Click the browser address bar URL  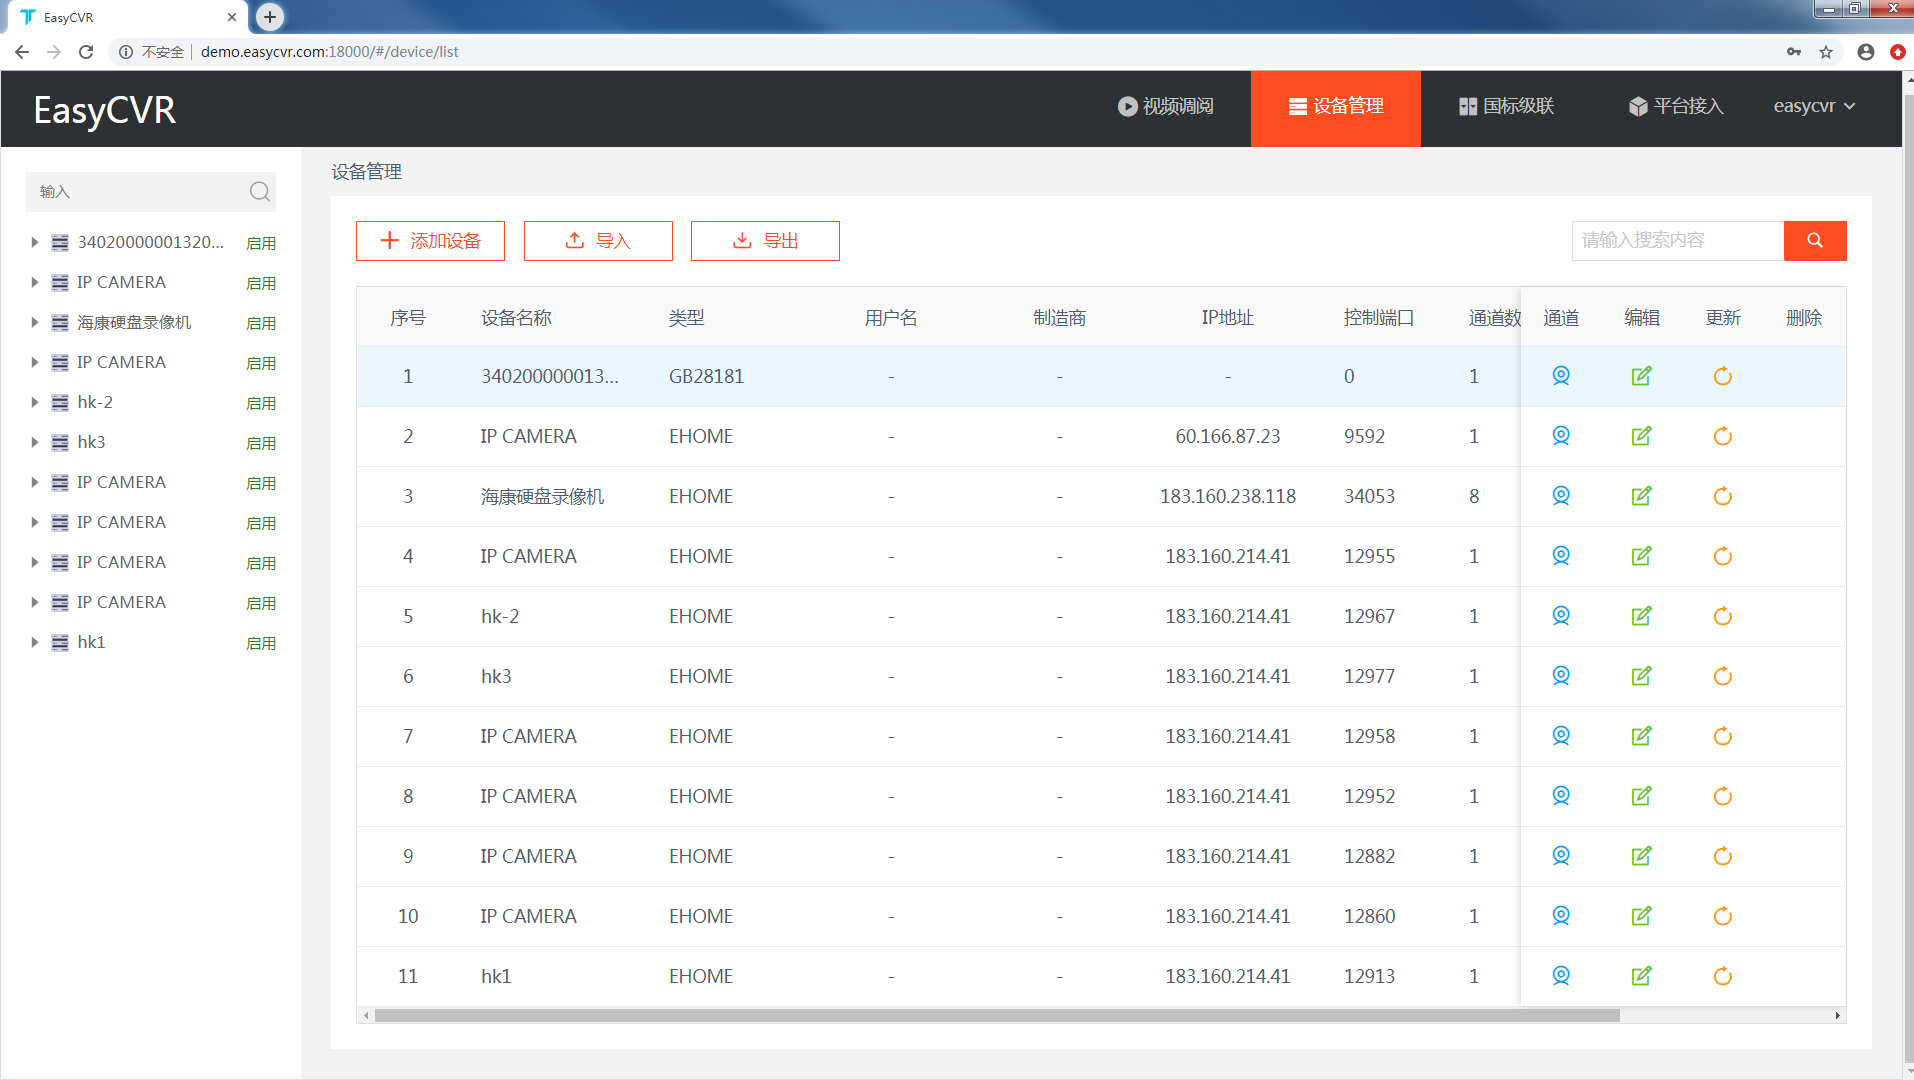pos(329,52)
